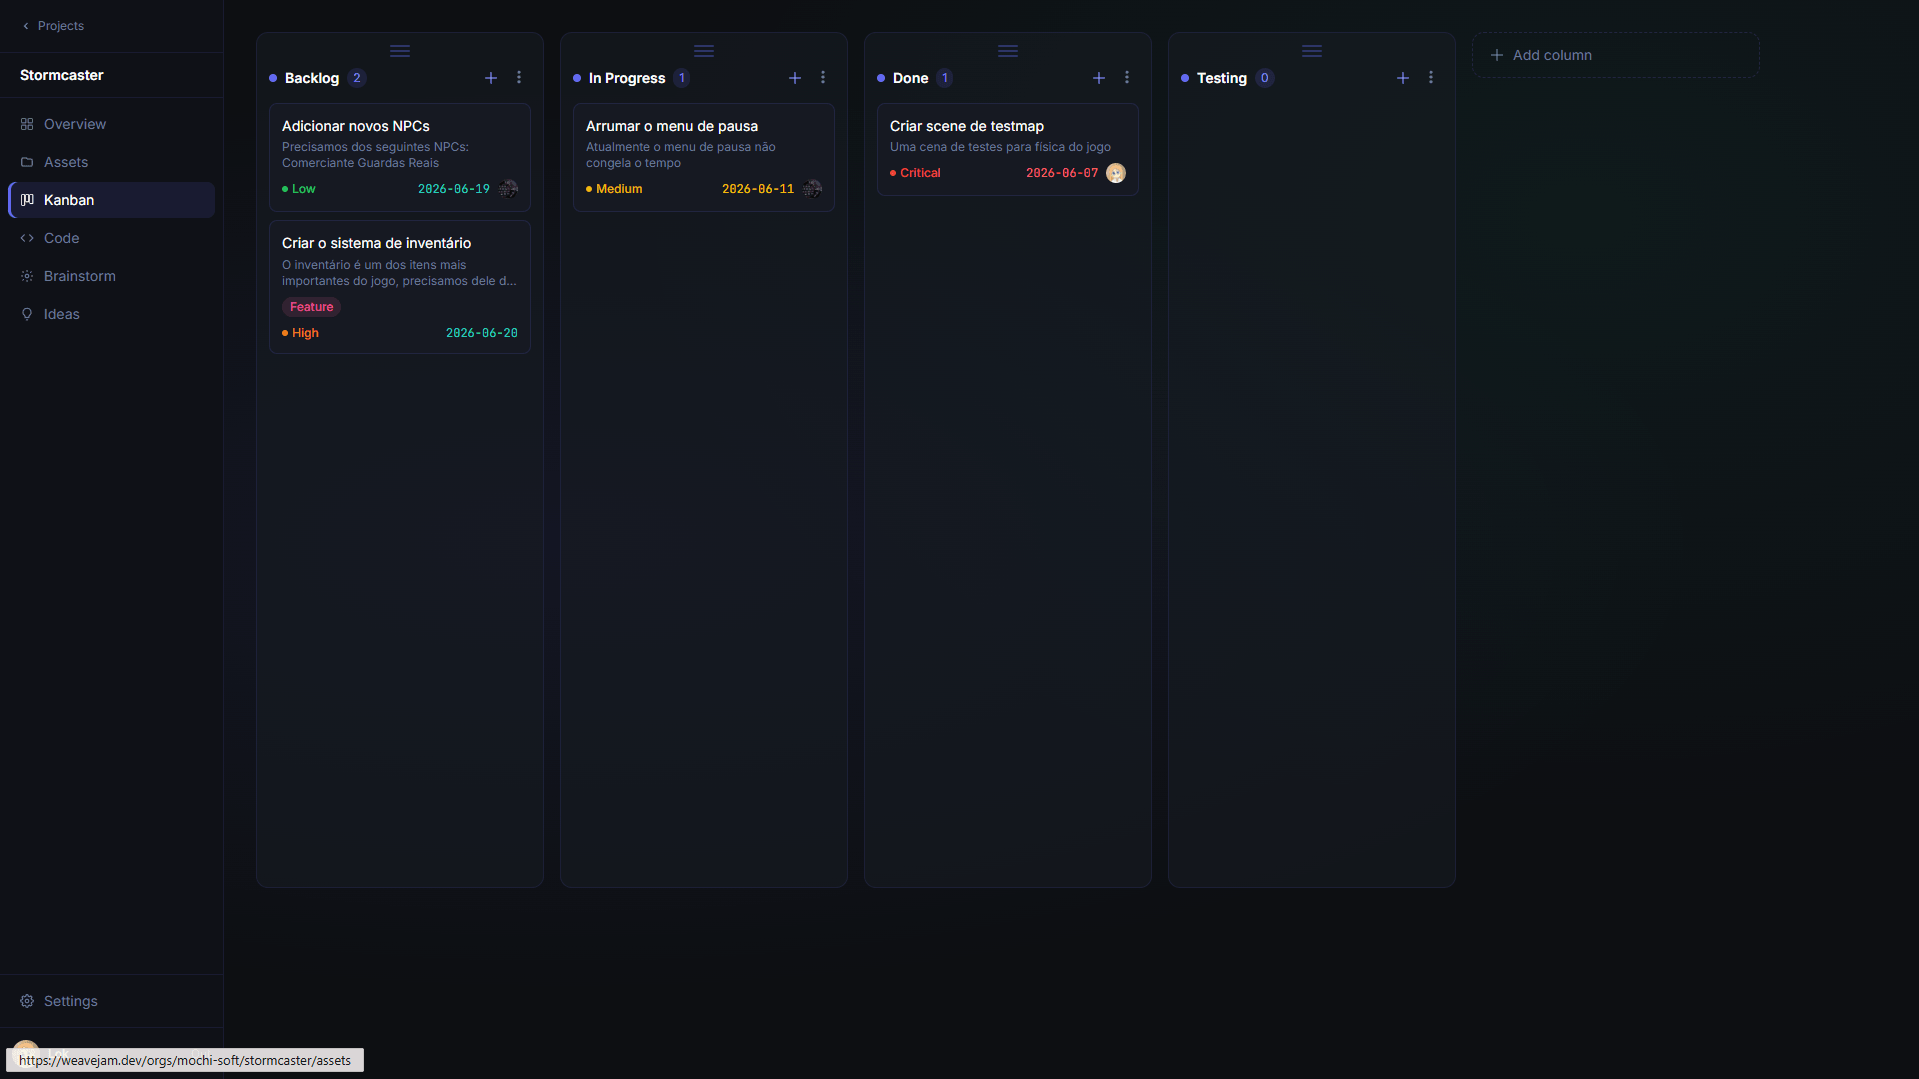This screenshot has height=1079, width=1919.
Task: Open the Arrumar o menu de pausa card
Action: coord(704,157)
